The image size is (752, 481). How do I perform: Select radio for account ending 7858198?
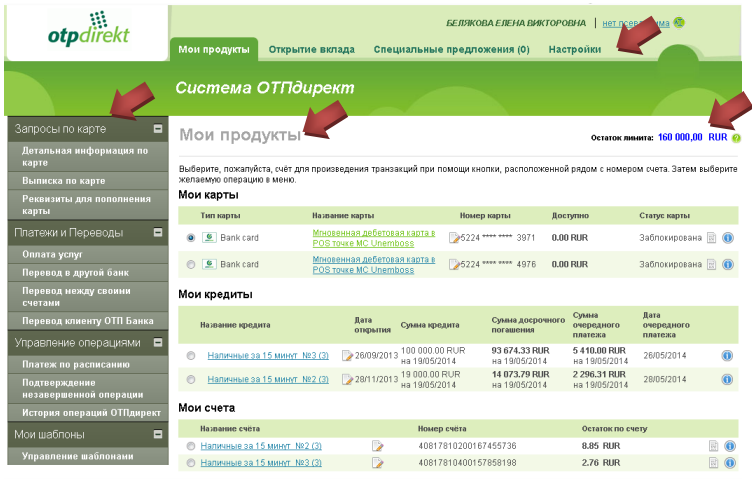tap(190, 463)
